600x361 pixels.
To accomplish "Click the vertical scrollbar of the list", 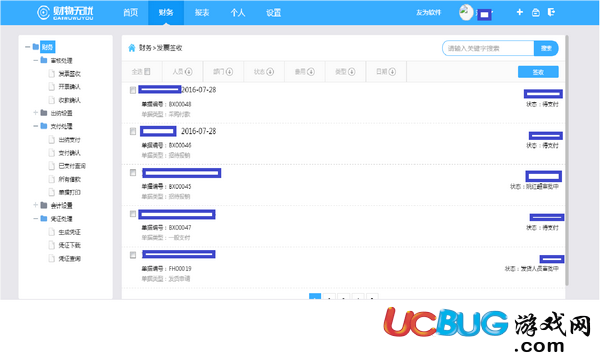I will point(567,160).
